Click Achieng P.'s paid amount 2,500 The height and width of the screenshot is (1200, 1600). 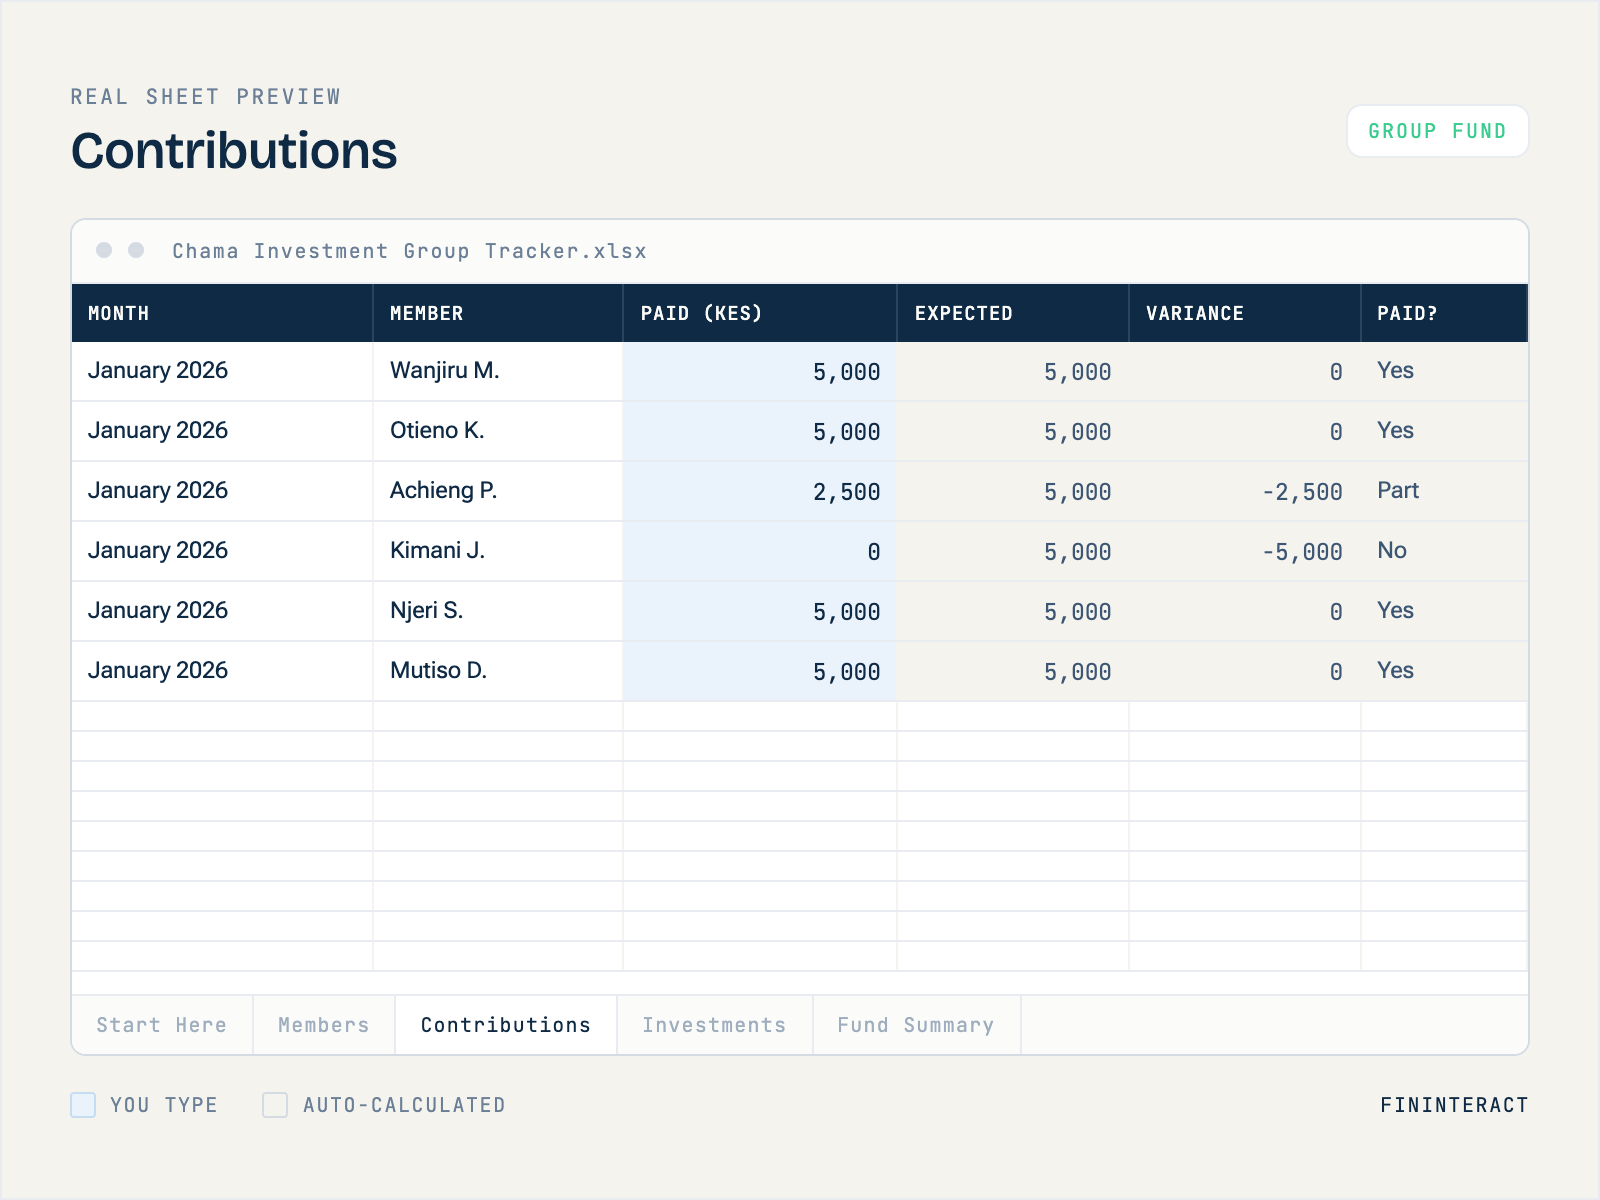tap(760, 491)
